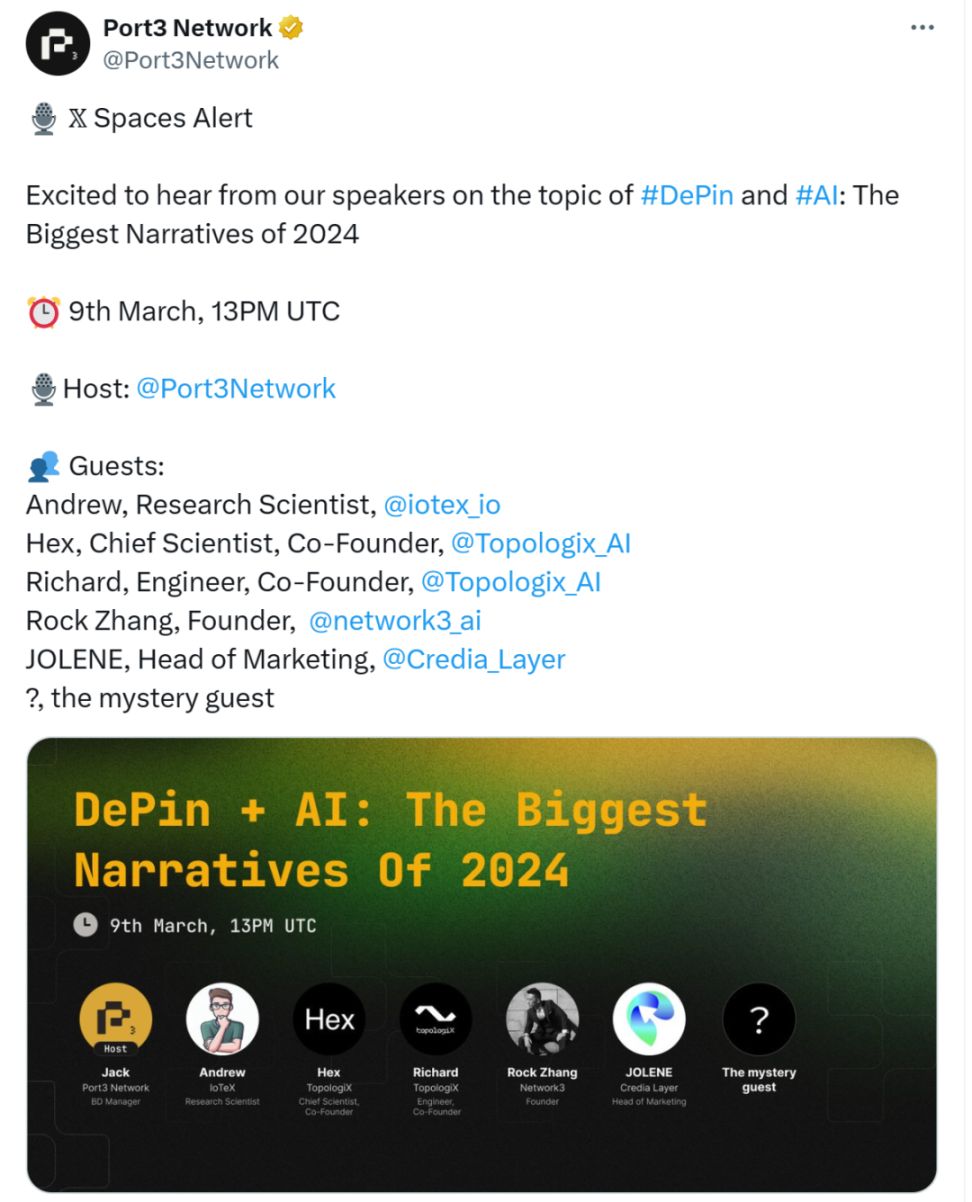Screen dimensions: 972x1202
Task: Click the mystery guest question mark
Action: pyautogui.click(x=759, y=1019)
